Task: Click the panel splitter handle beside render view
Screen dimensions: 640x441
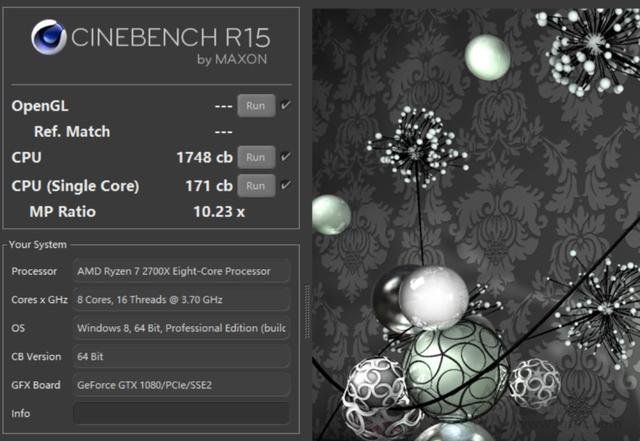Action: [307, 312]
